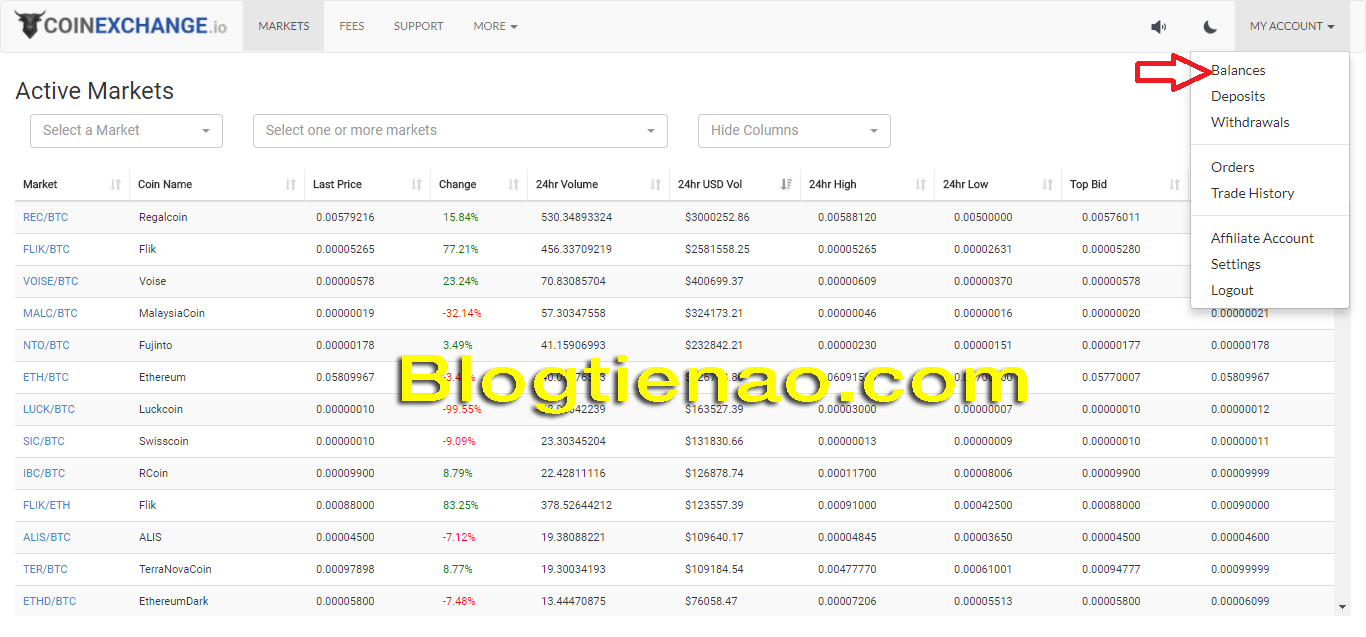The height and width of the screenshot is (637, 1366).
Task: Select Deposits from account menu
Action: [x=1238, y=96]
